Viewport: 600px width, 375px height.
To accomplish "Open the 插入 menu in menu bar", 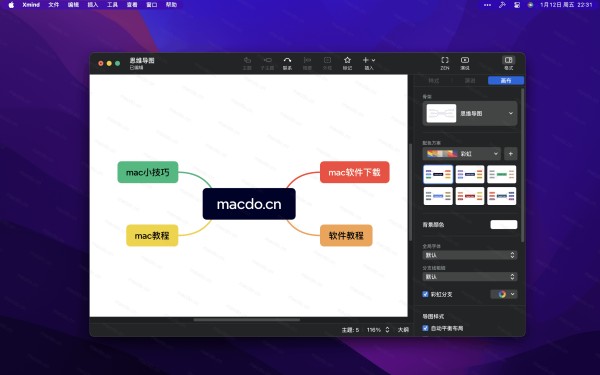I will coord(93,5).
